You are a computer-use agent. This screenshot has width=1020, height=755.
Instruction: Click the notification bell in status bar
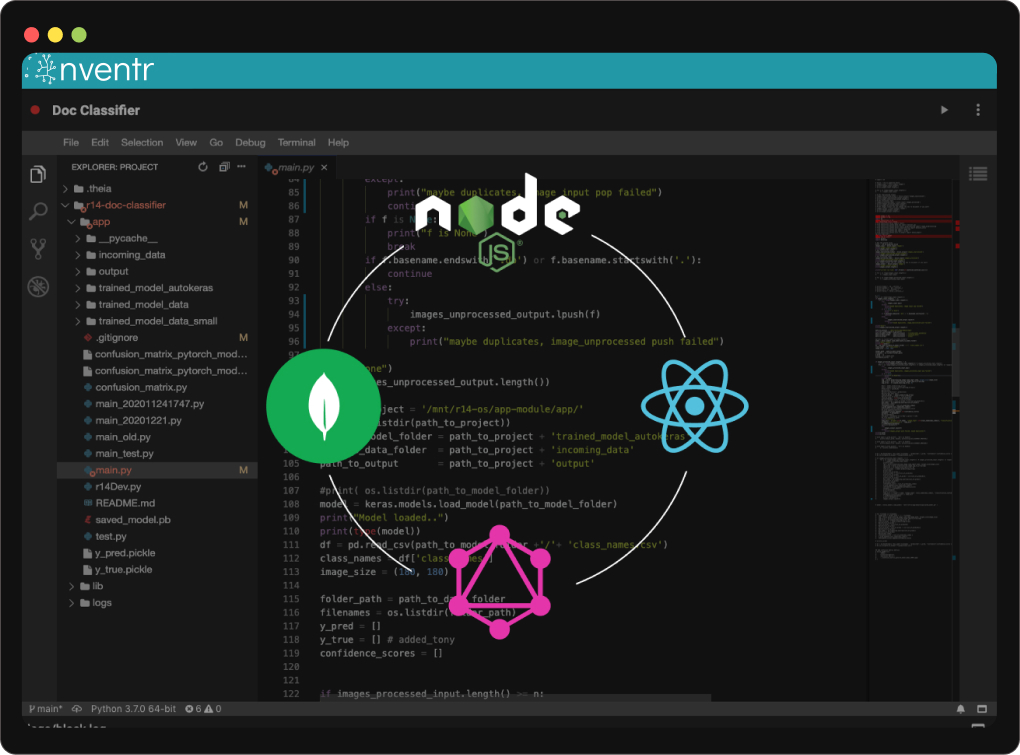961,709
